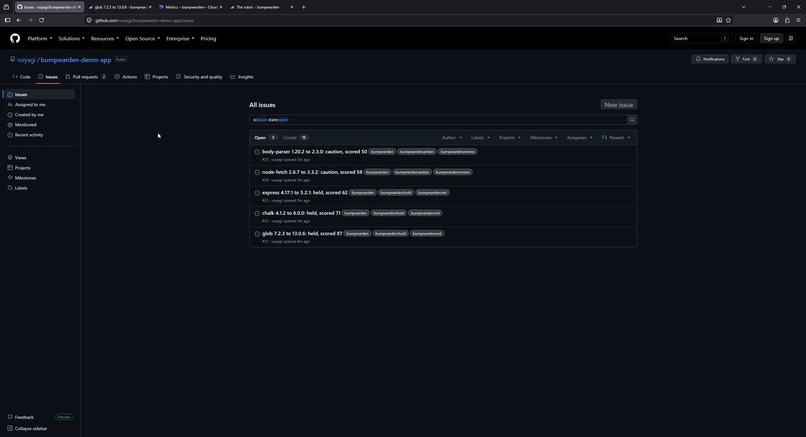Open the Security and quality tab
Screen dimensions: 806x437
(199, 77)
